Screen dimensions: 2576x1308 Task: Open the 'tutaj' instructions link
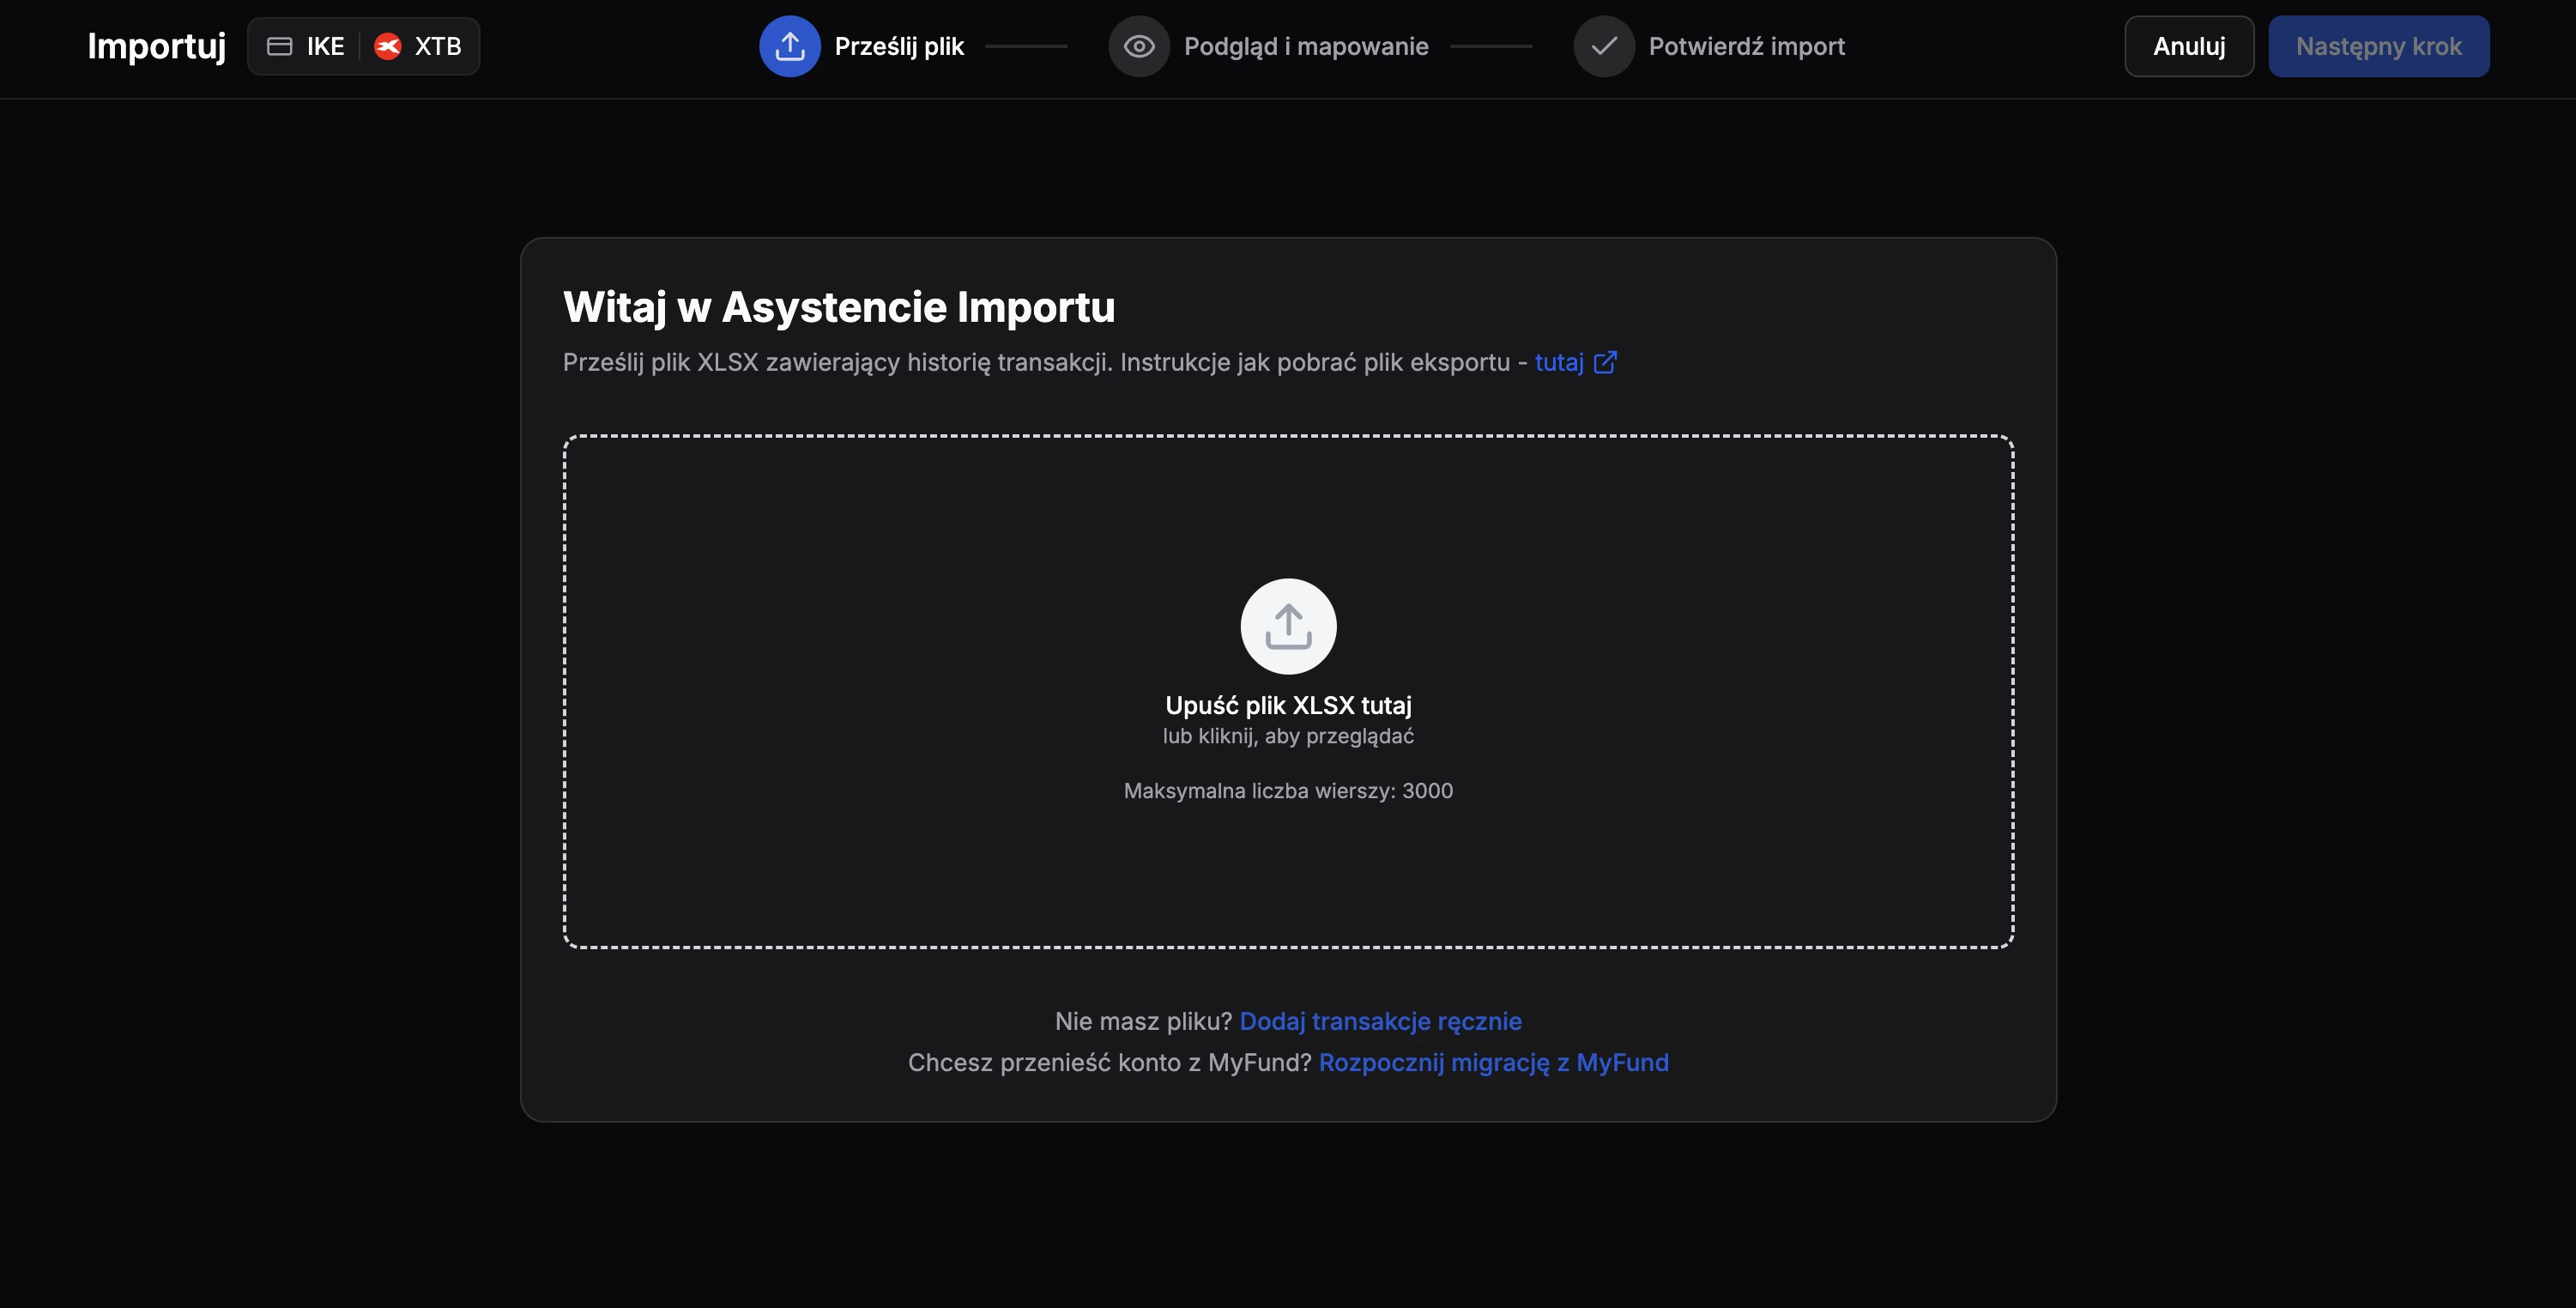(x=1558, y=362)
